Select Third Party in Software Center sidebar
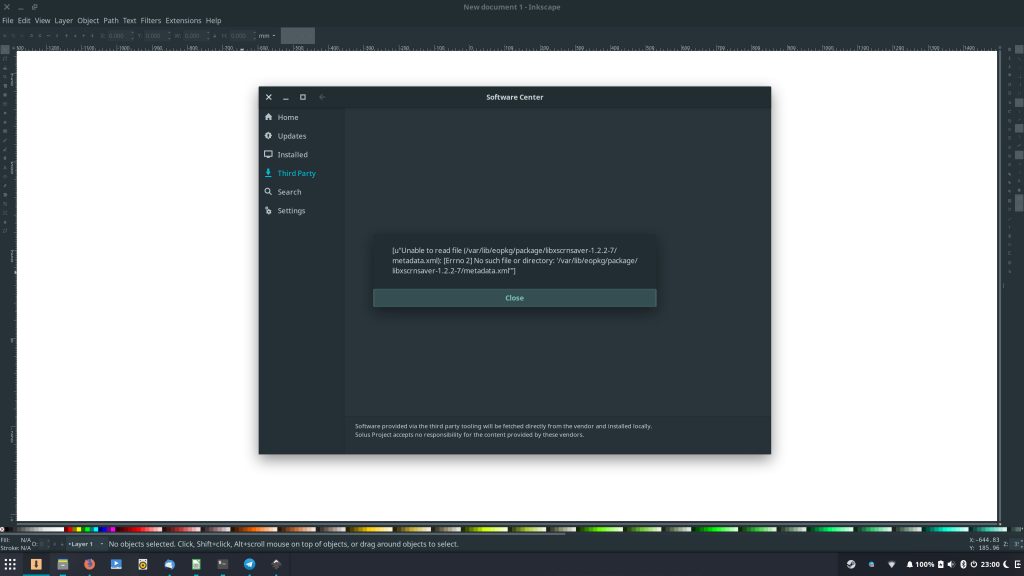Viewport: 1024px width, 576px height. tap(290, 173)
